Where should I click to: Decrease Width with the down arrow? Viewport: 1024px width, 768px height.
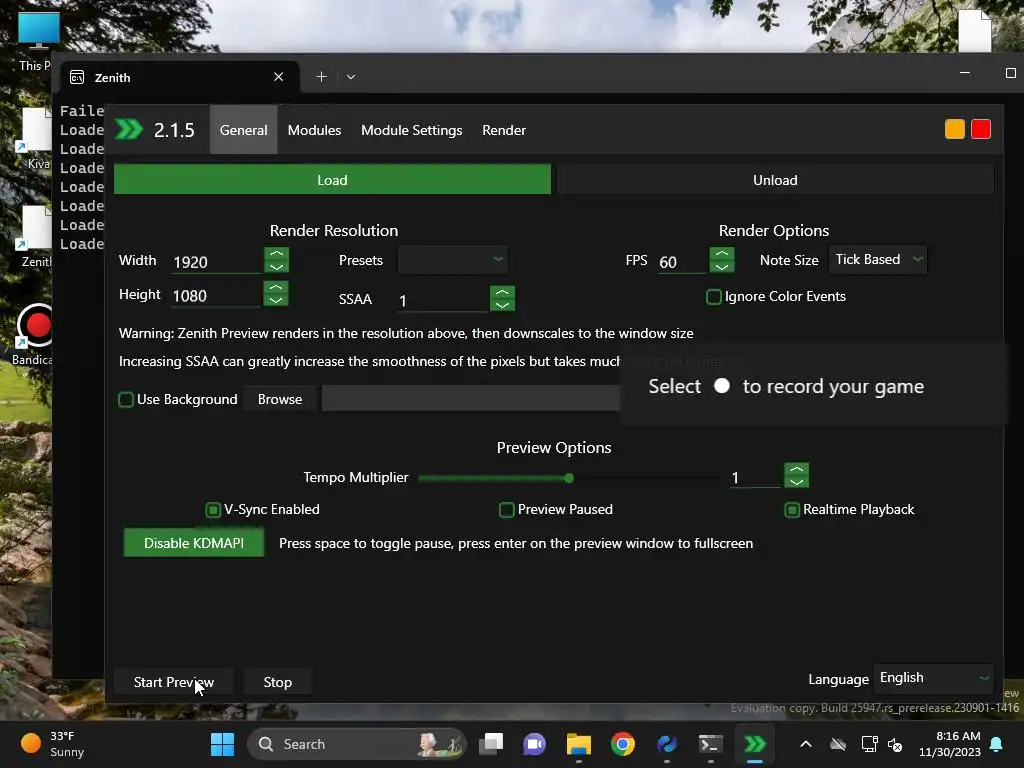click(x=276, y=266)
